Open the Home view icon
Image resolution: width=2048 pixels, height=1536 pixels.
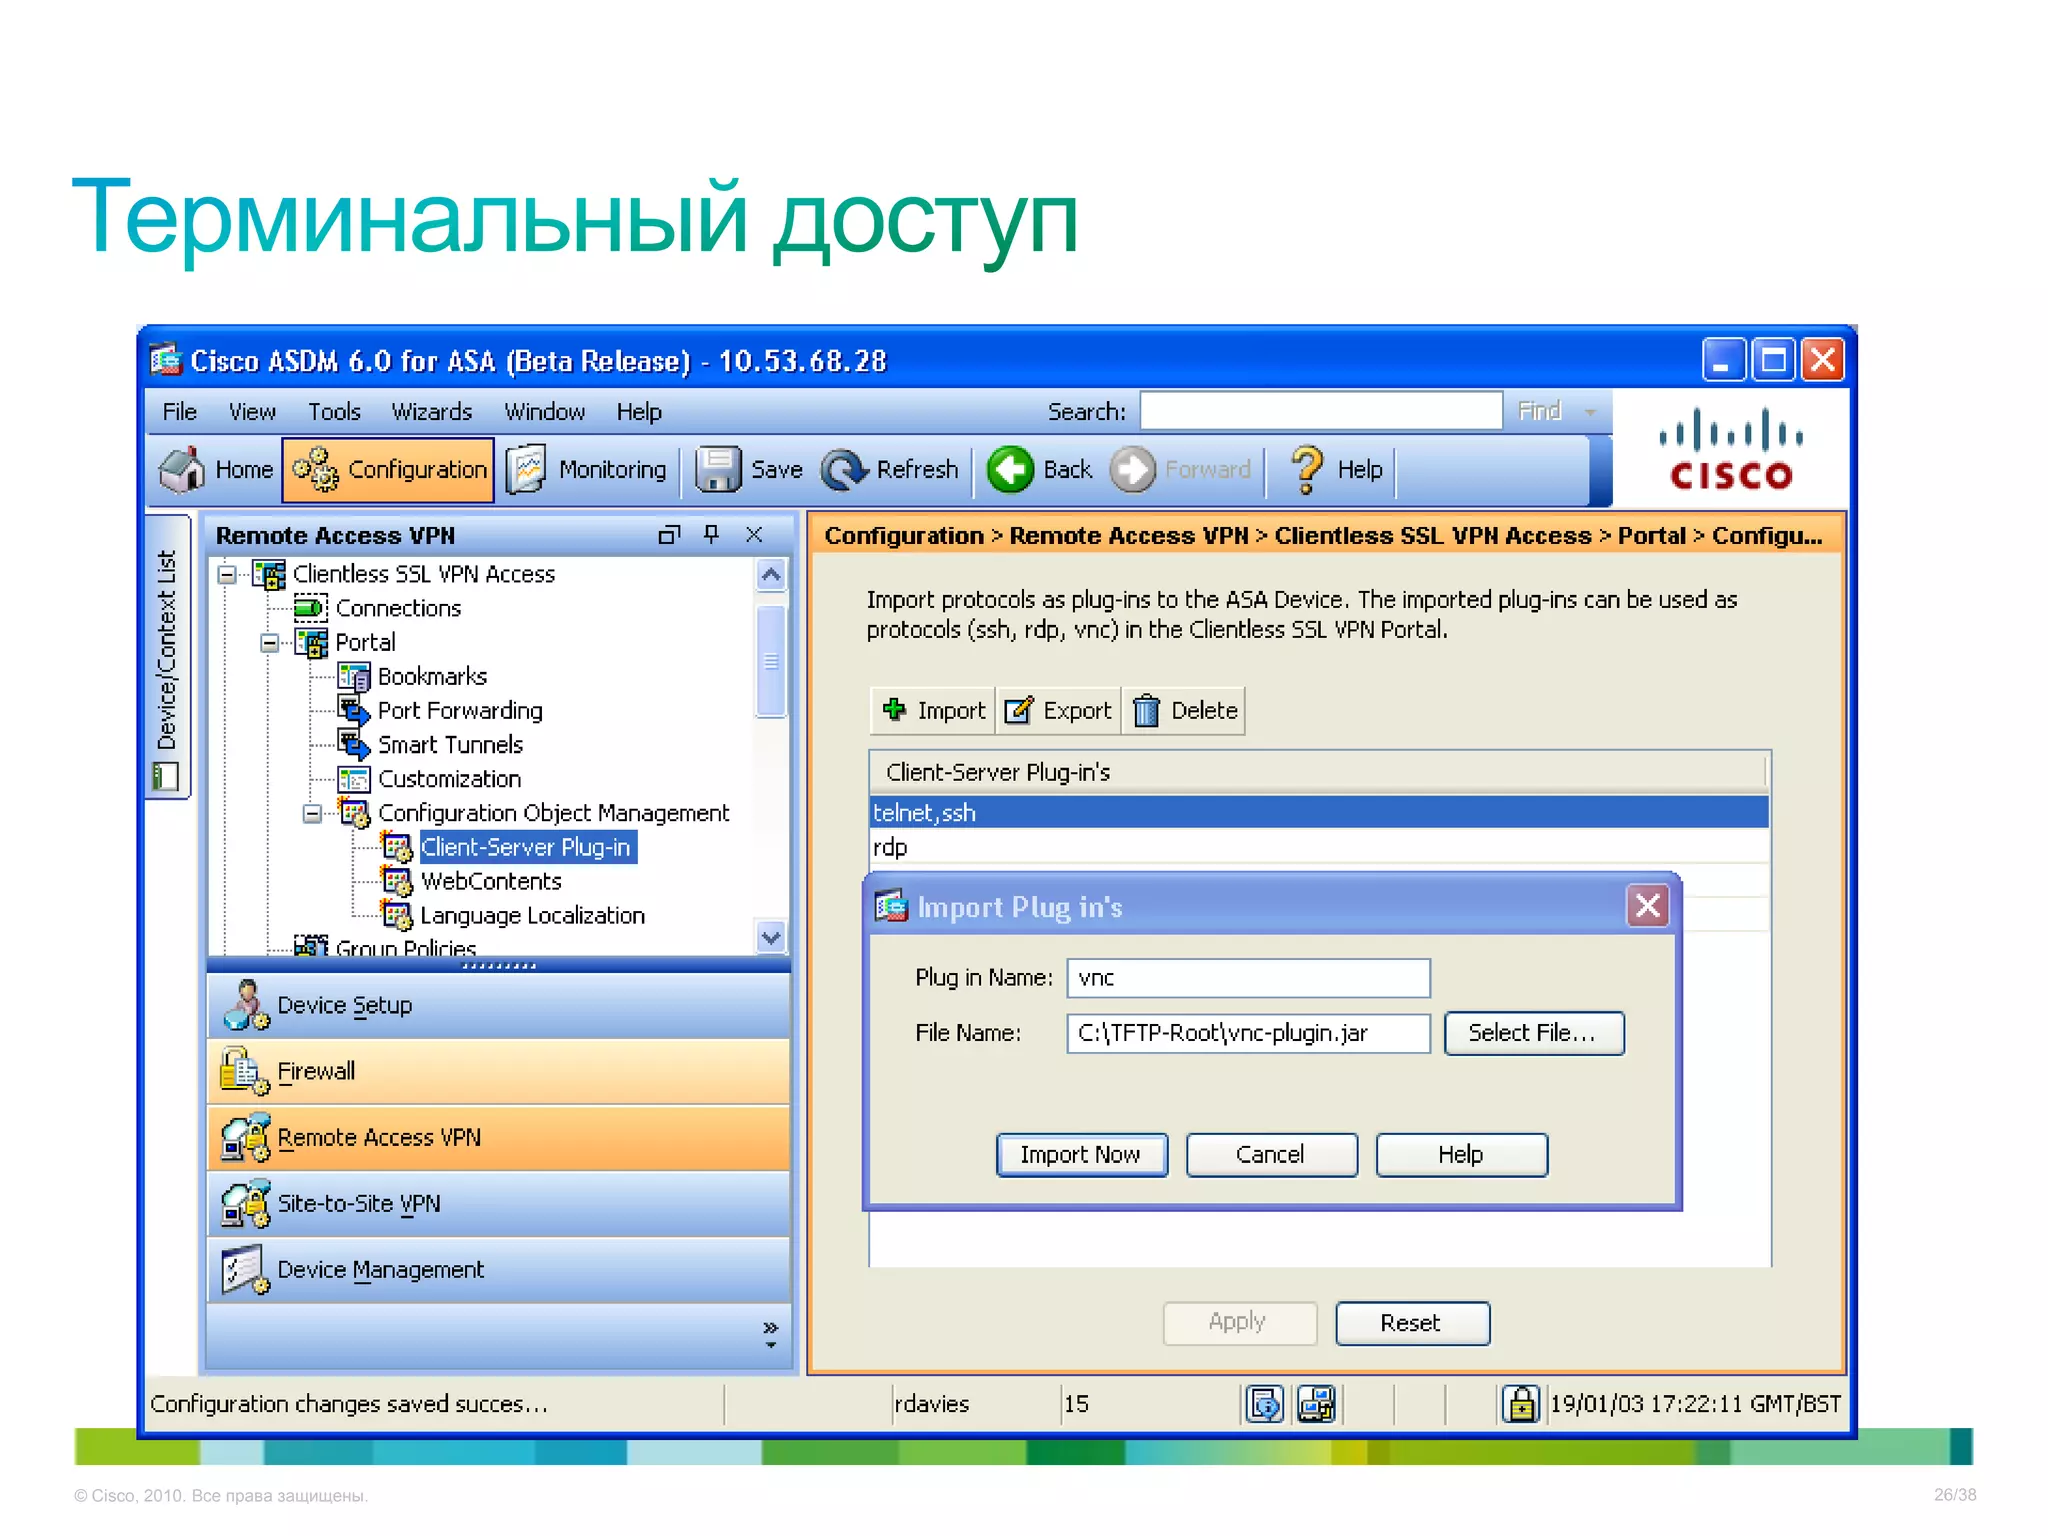point(182,469)
